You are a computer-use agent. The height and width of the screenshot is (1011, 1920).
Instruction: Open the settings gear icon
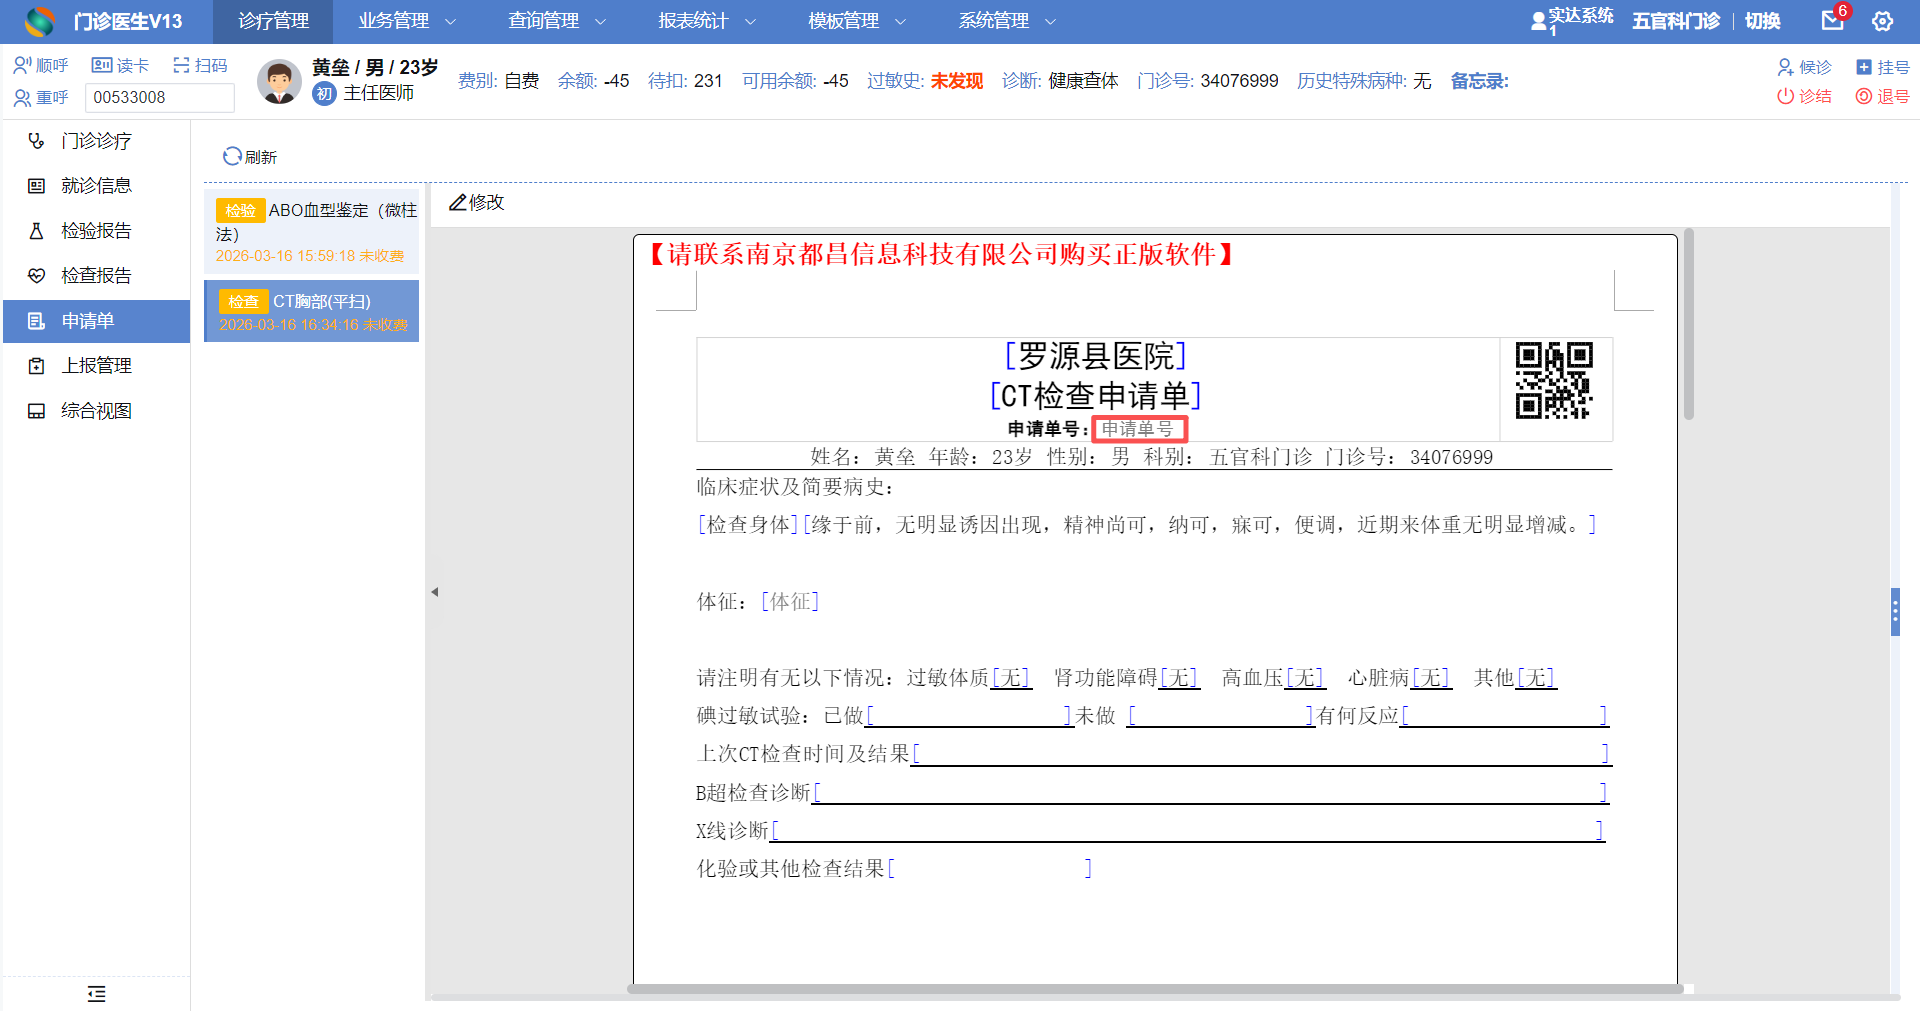pos(1883,21)
